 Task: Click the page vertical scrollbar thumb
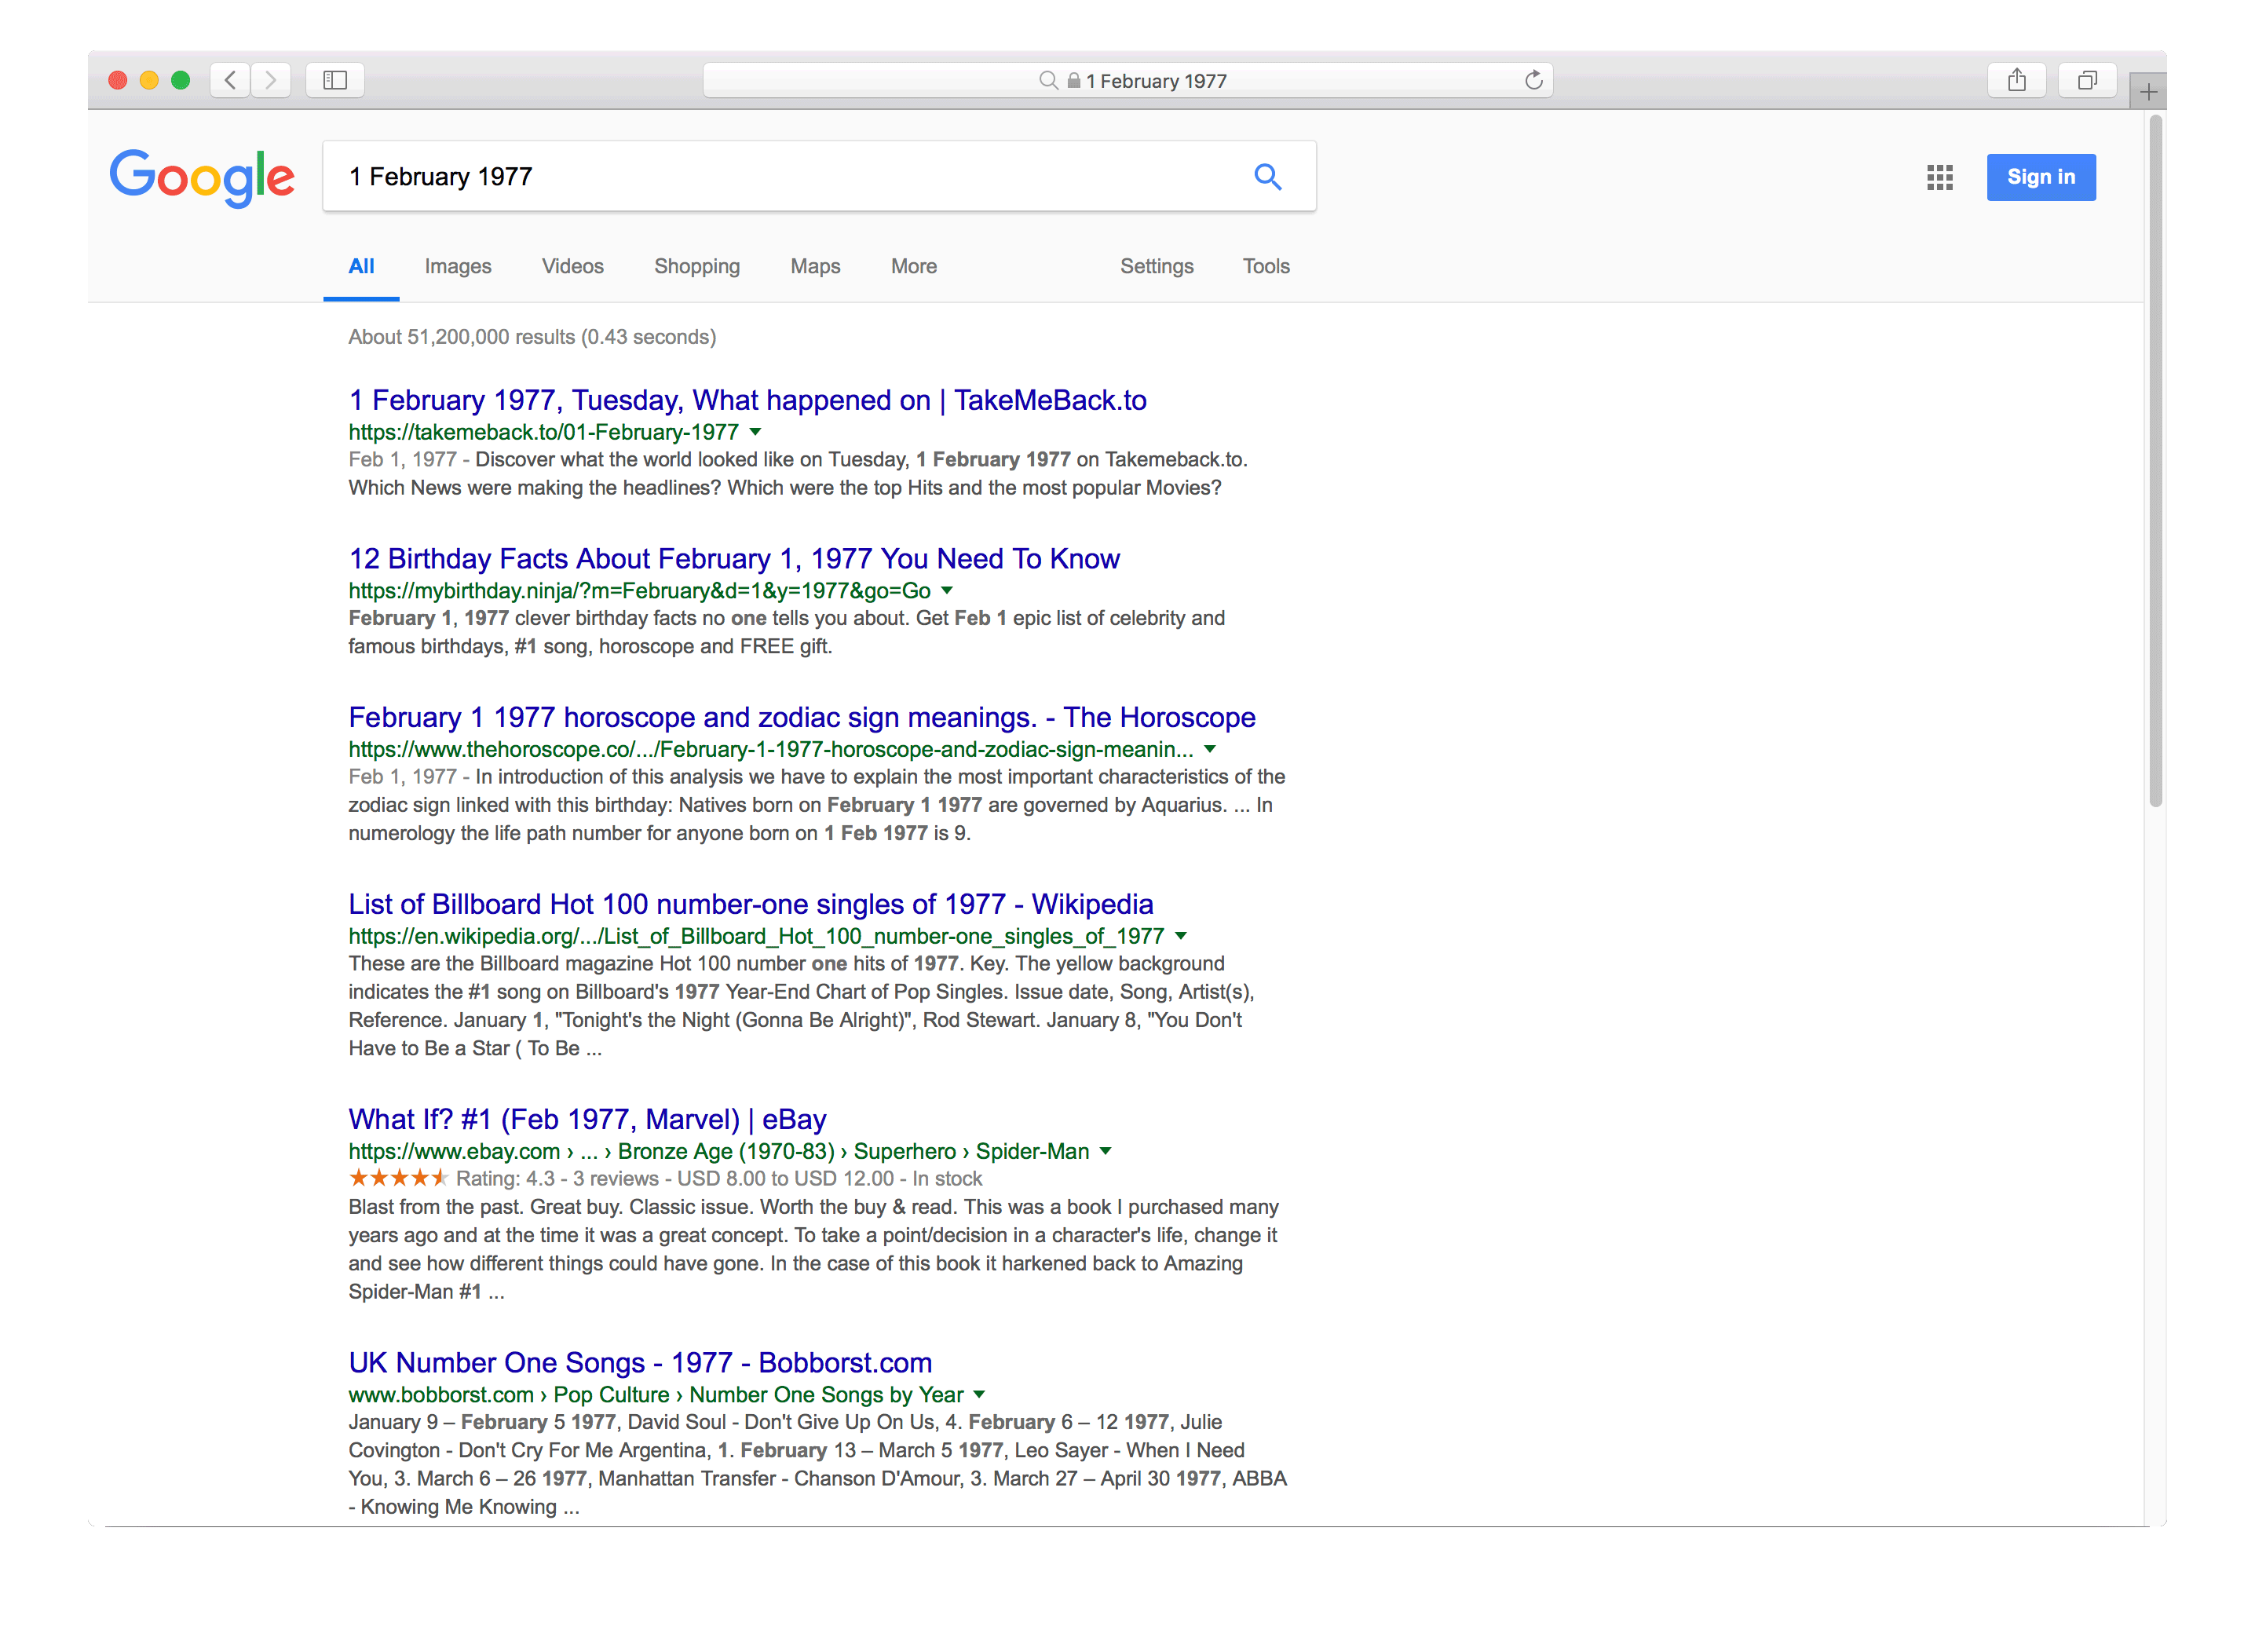pos(2155,460)
